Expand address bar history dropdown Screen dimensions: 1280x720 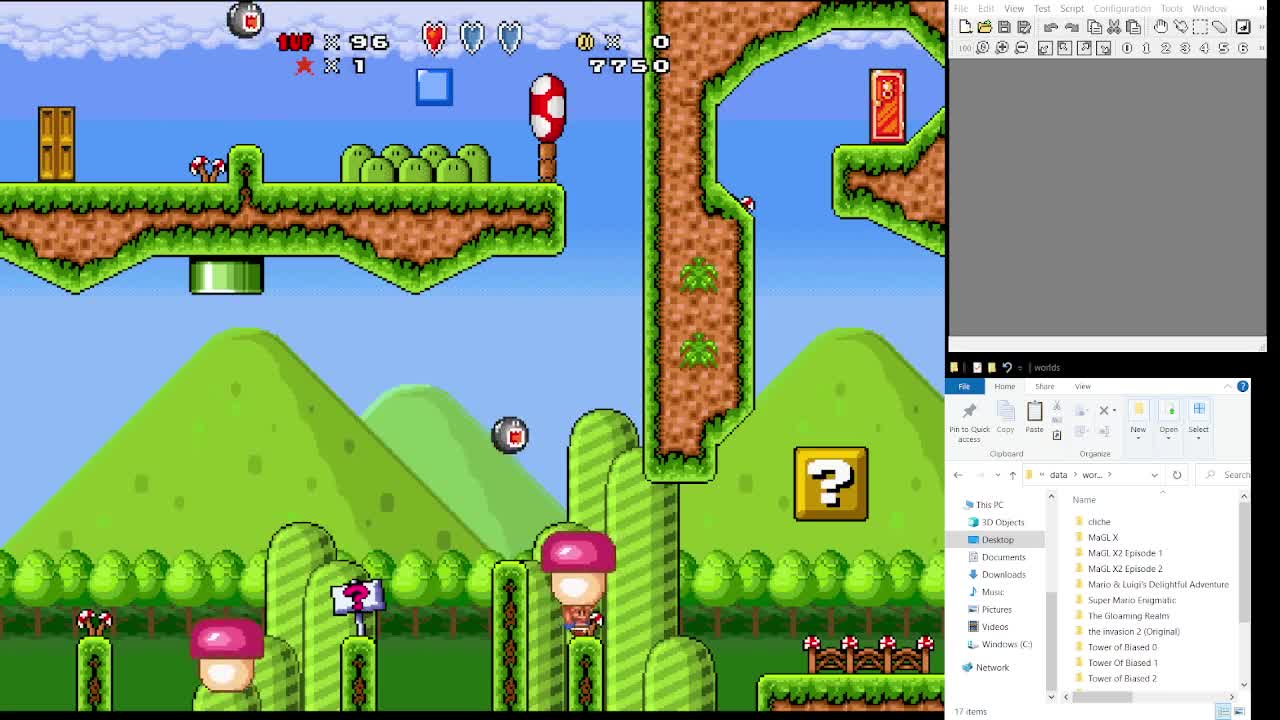(x=1154, y=475)
